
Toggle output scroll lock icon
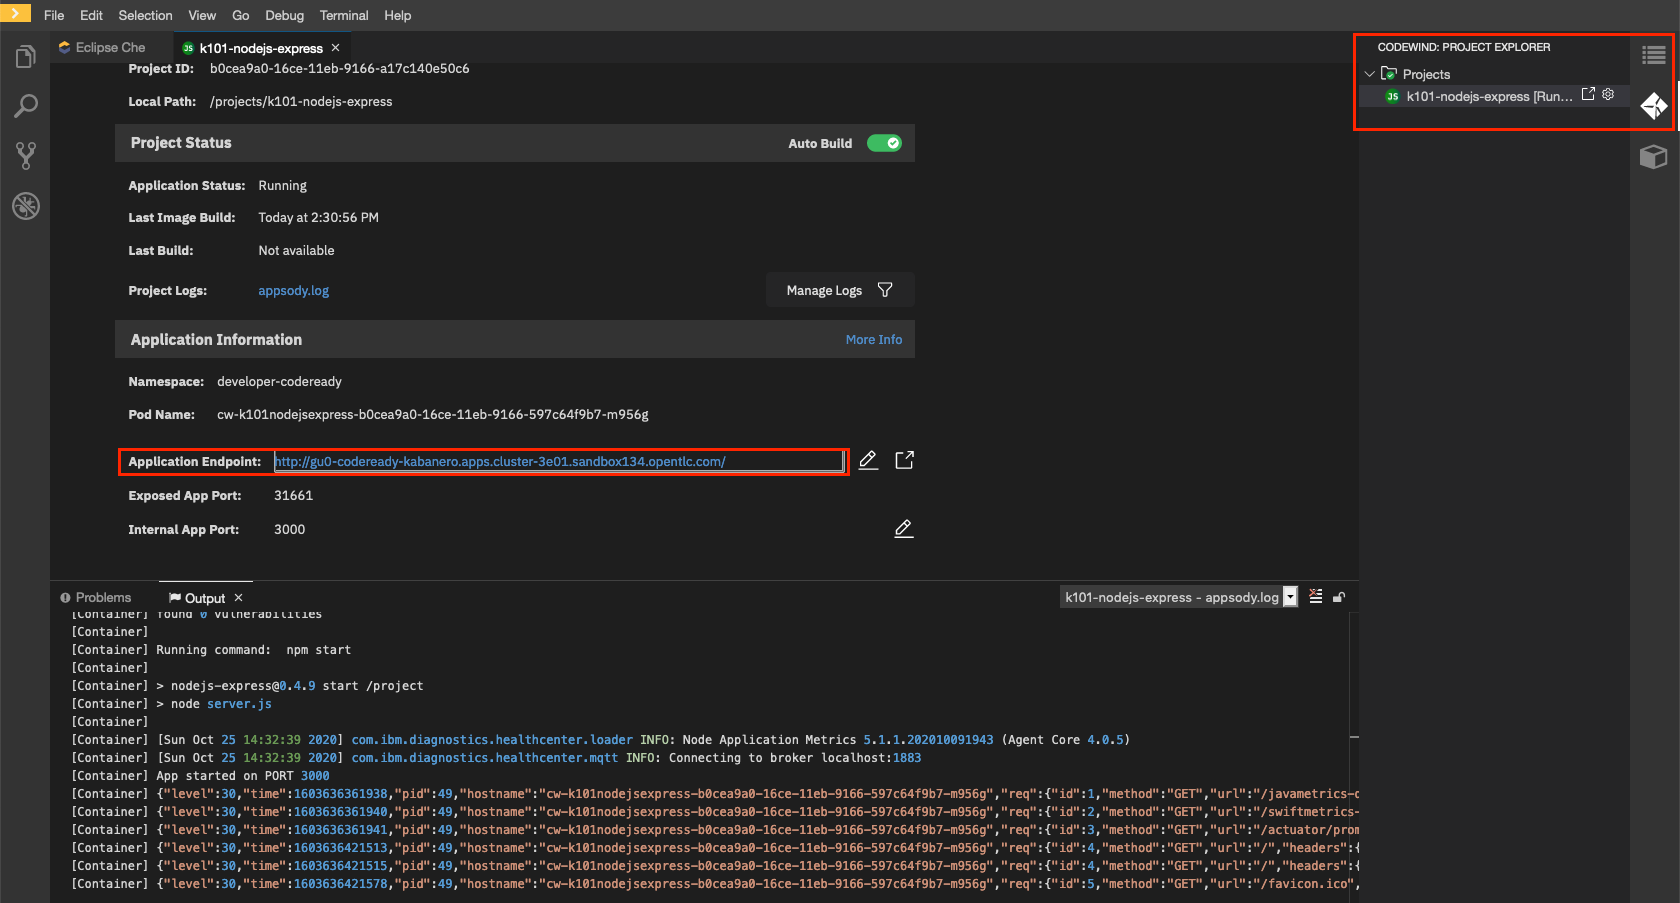(1339, 597)
